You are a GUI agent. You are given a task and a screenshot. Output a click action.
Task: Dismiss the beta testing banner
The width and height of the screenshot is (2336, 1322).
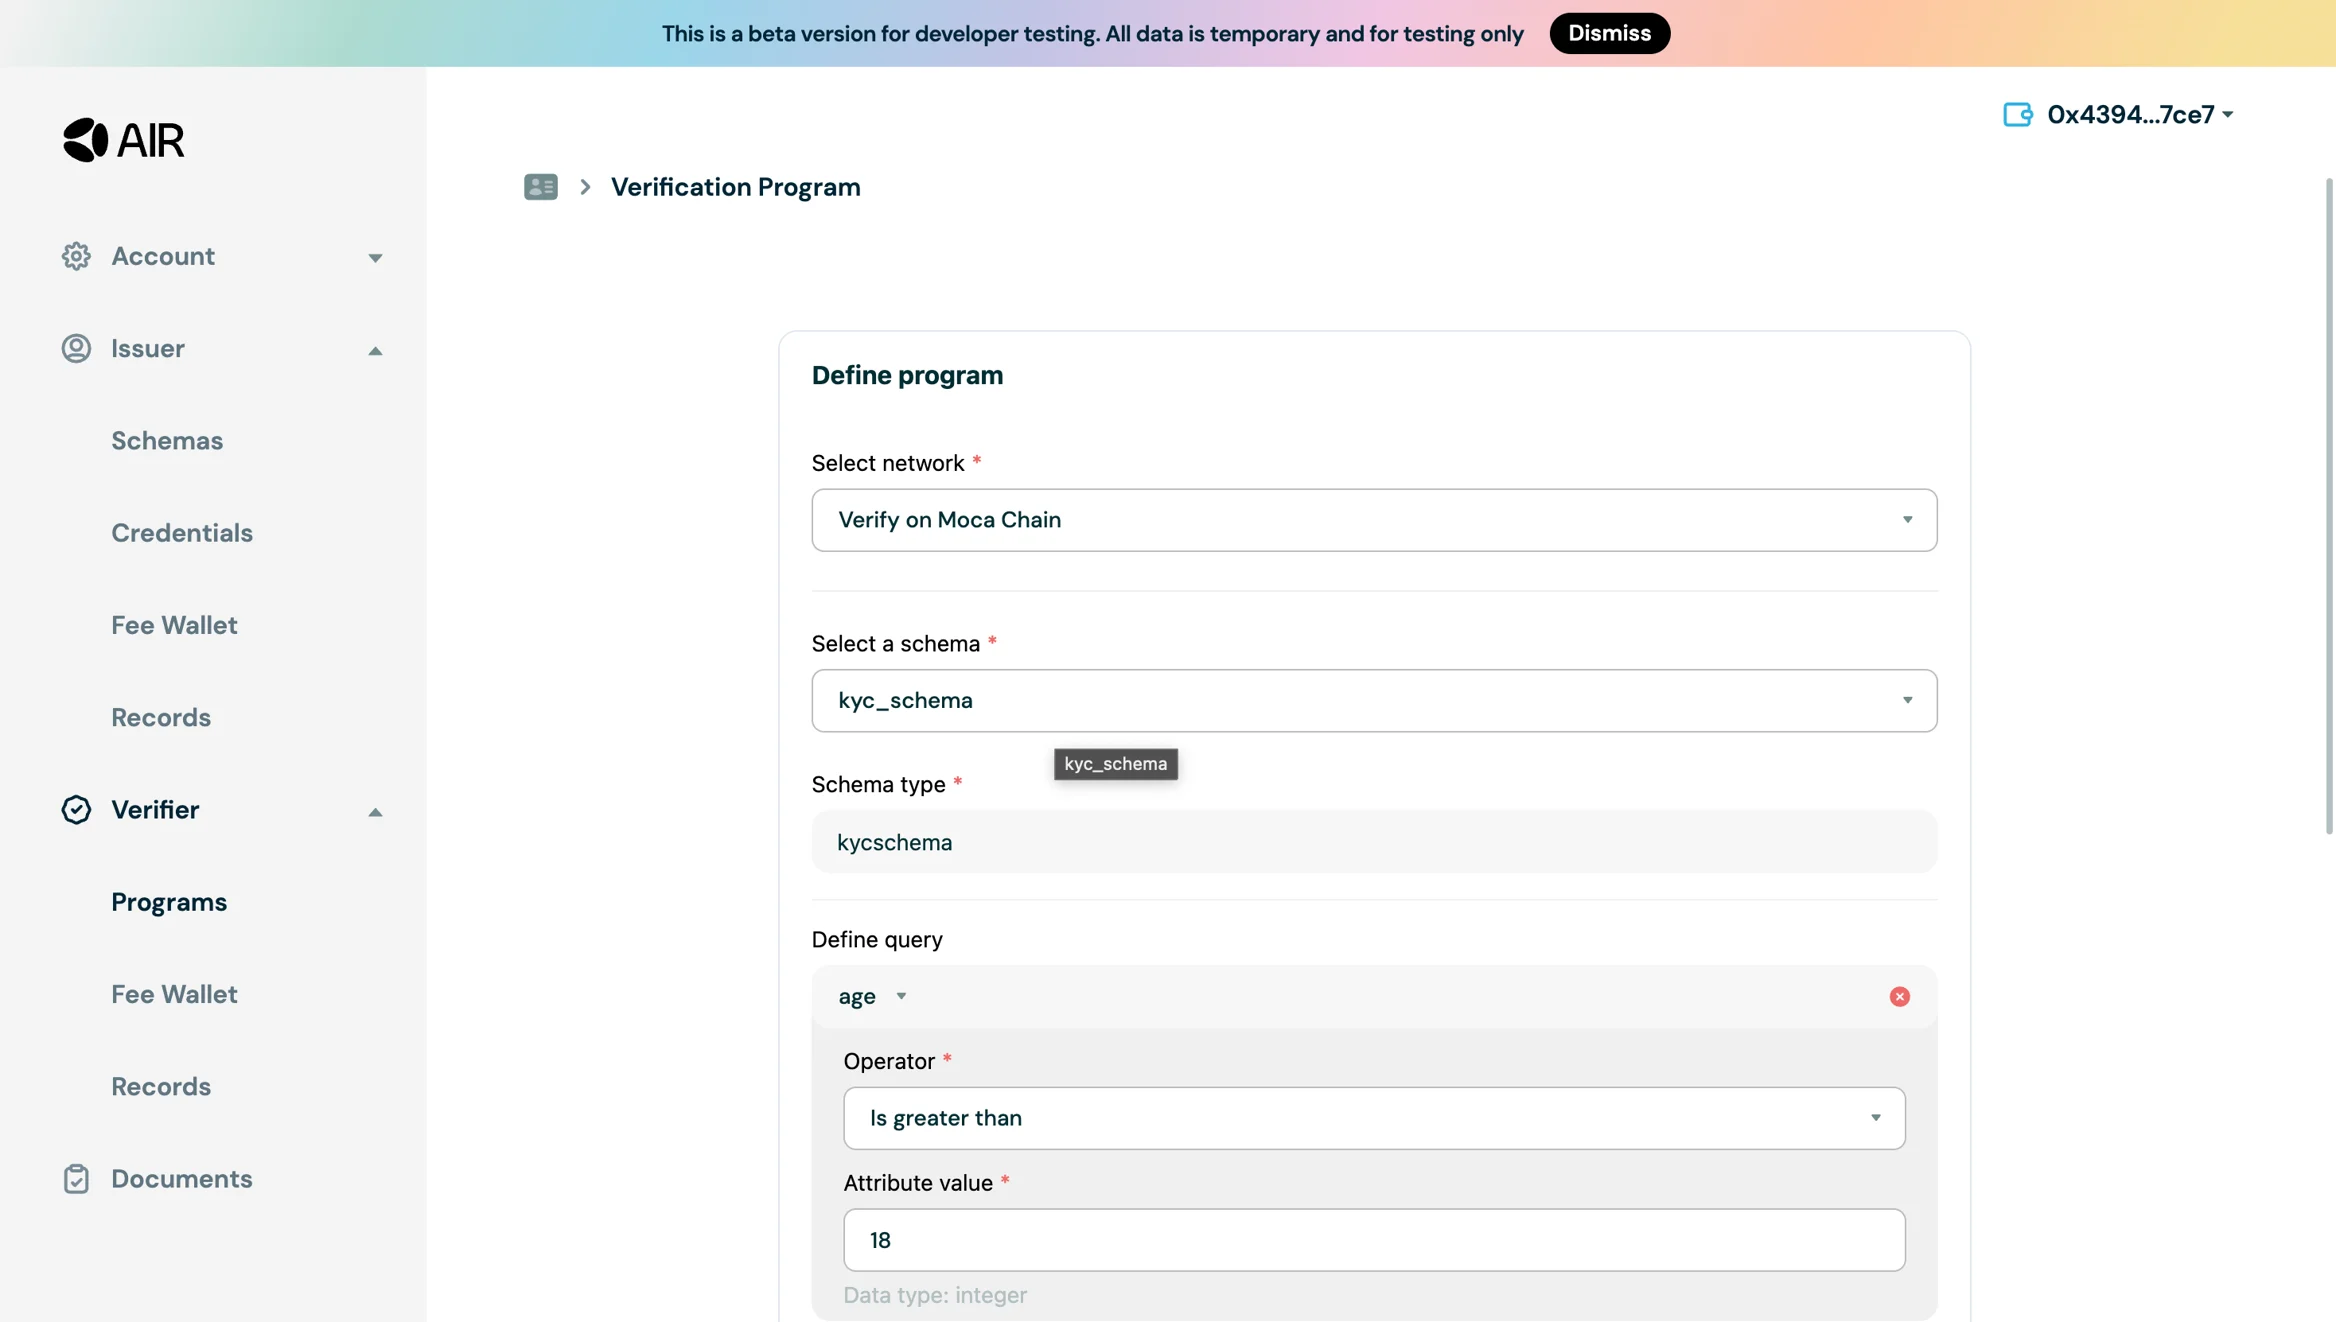1608,33
